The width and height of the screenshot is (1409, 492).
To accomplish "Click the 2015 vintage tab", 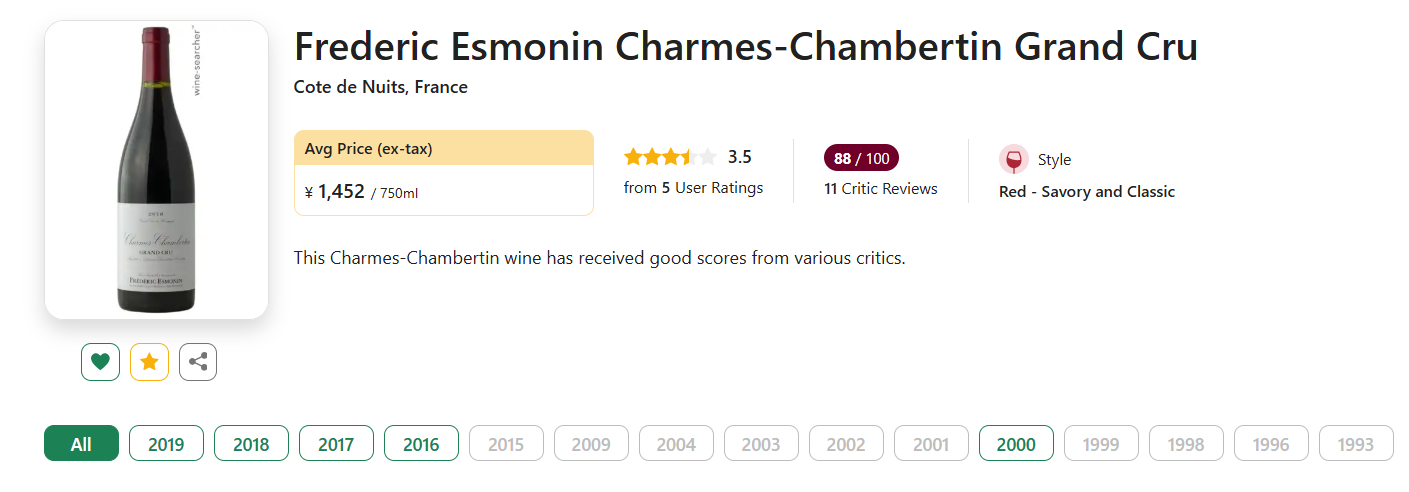I will coord(506,444).
